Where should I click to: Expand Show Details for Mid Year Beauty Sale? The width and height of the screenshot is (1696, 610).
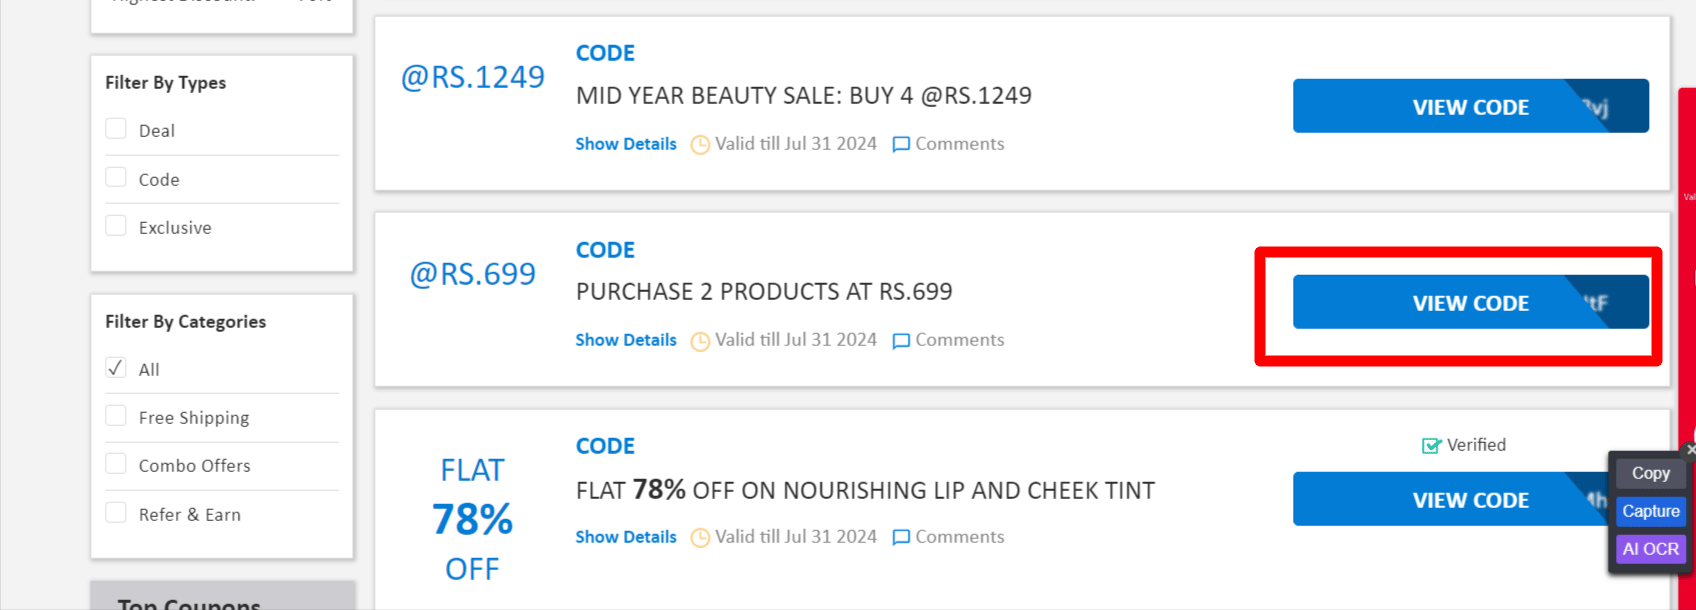click(x=626, y=144)
